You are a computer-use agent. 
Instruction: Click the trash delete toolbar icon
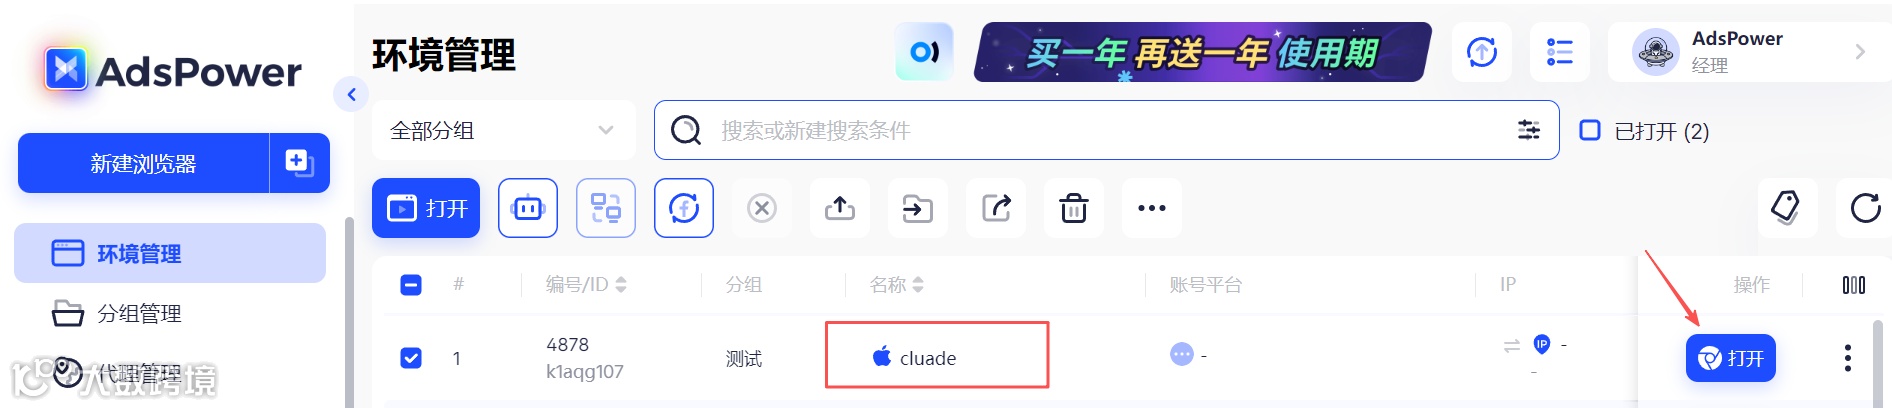coord(1074,208)
